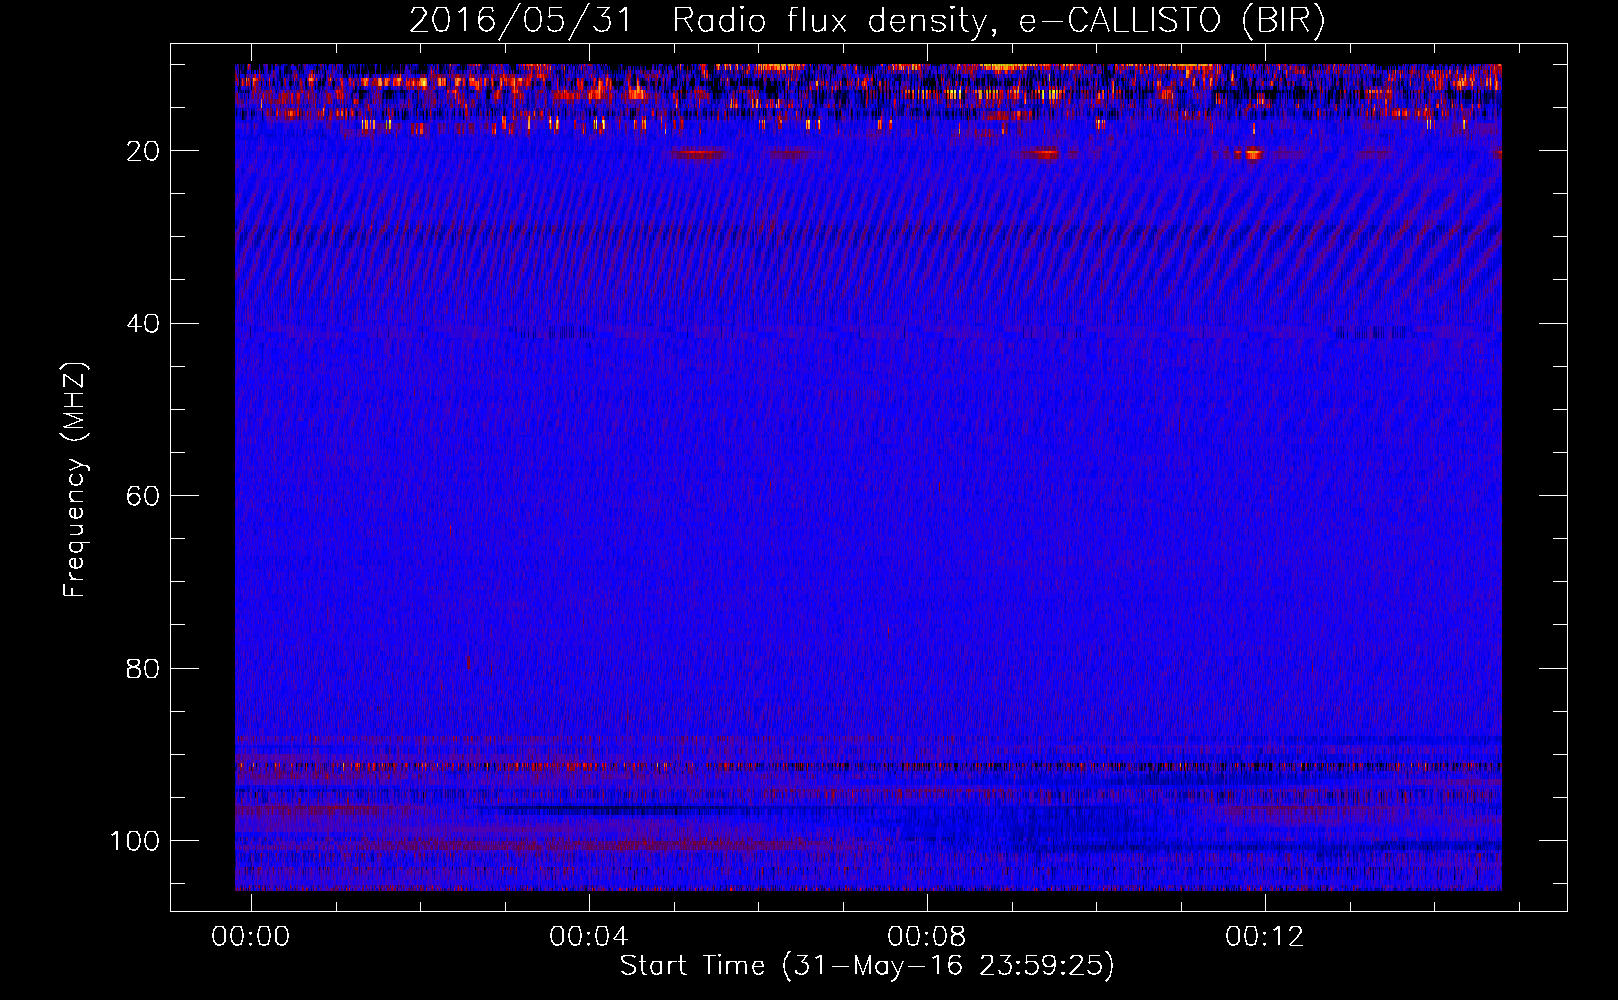
Task: Click the 00:08 time tick label
Action: tap(927, 936)
